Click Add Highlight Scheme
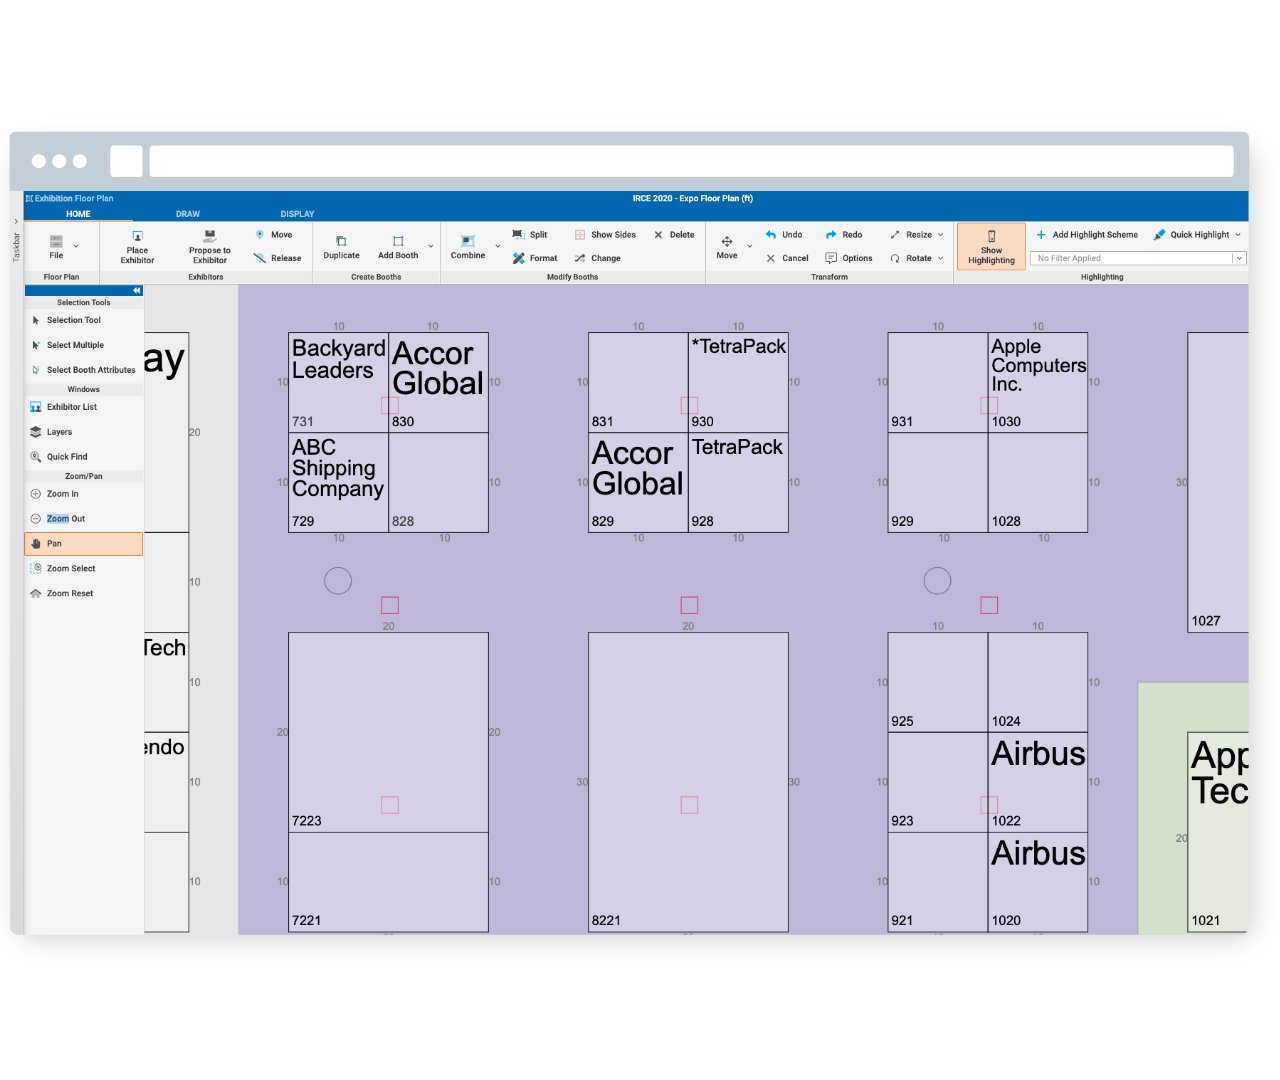This screenshot has width=1280, height=1080. coord(1086,235)
